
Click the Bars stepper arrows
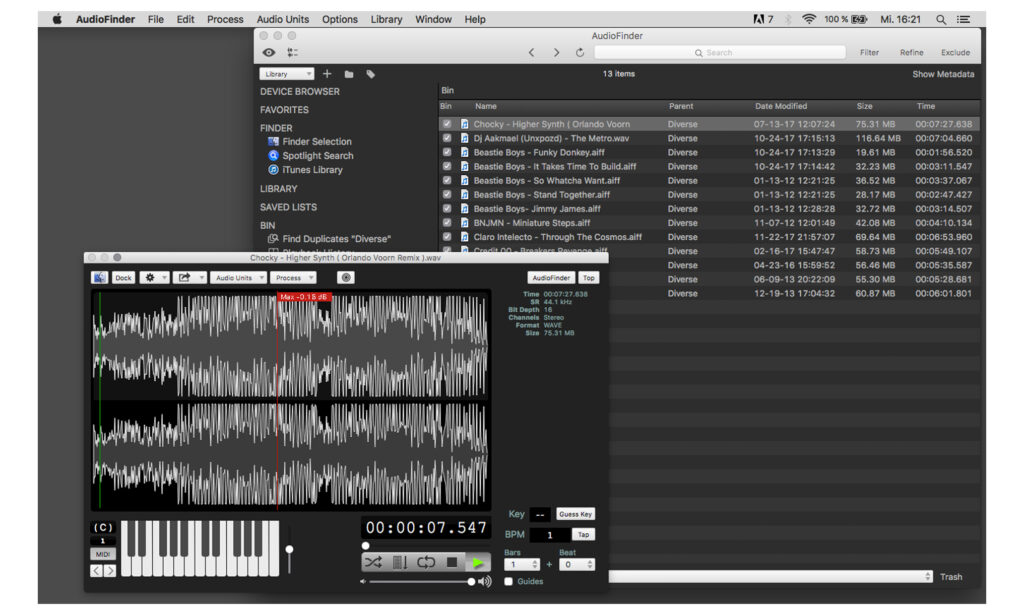[535, 564]
